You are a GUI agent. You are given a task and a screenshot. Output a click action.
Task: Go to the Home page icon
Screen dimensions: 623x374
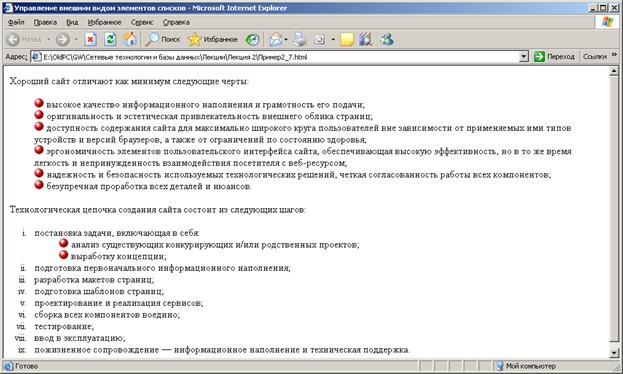coord(130,39)
